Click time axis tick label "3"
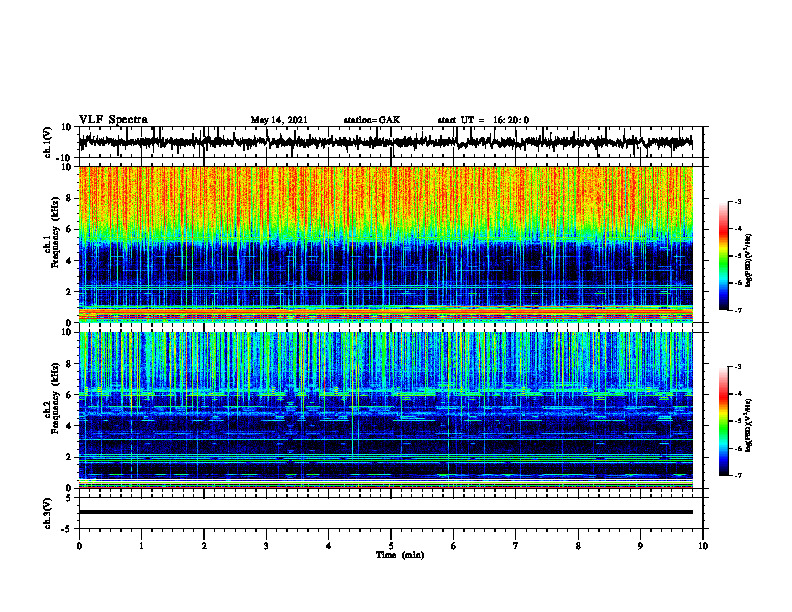Screen dimensions: 792x612 tap(266, 546)
